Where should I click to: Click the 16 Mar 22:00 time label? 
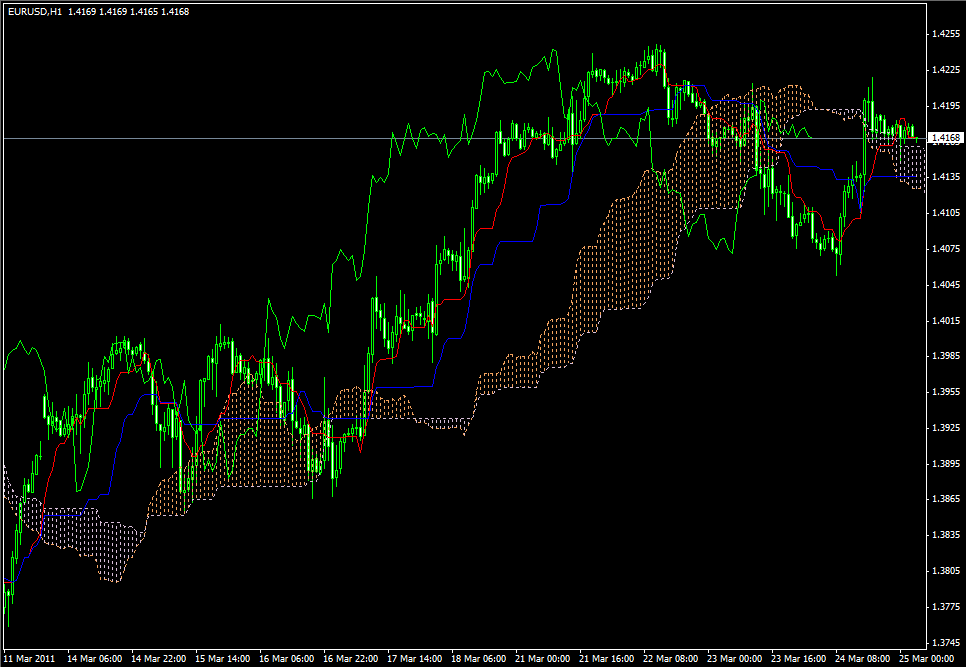(351, 658)
